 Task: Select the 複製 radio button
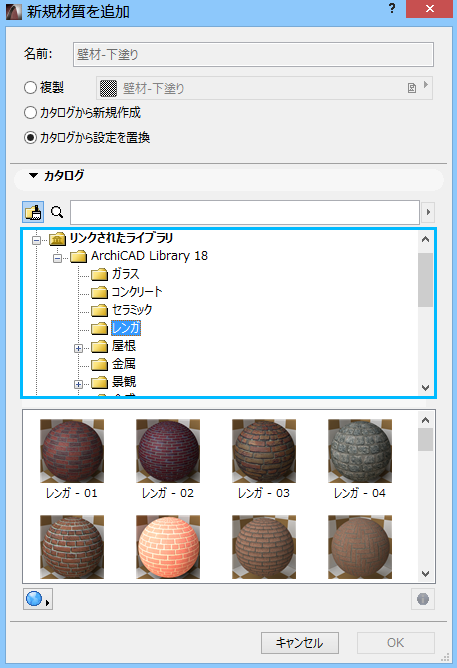[x=30, y=88]
